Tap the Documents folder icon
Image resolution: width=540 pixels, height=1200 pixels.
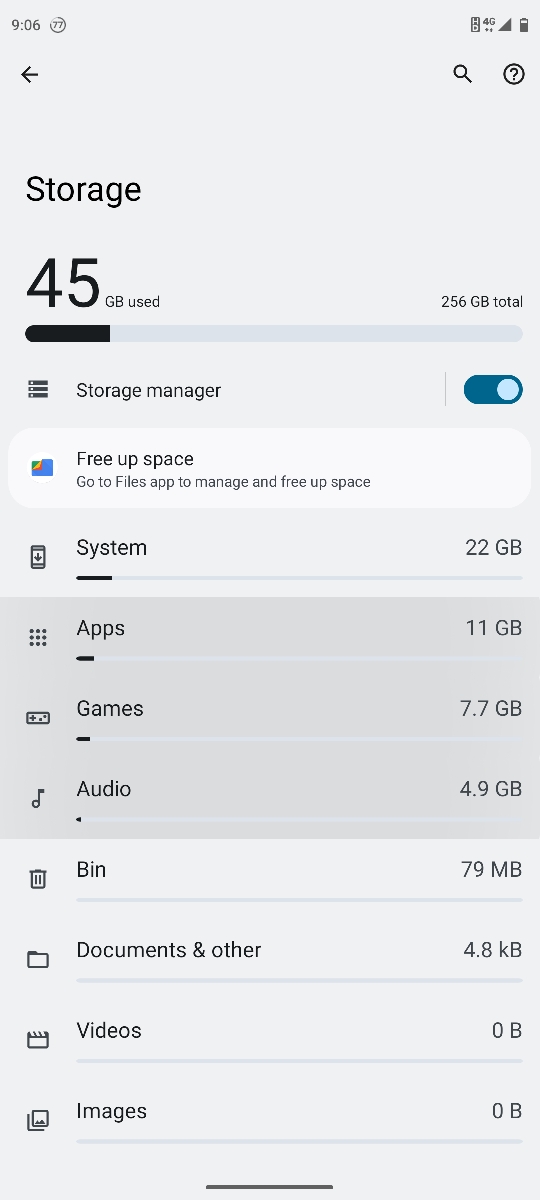coord(38,960)
